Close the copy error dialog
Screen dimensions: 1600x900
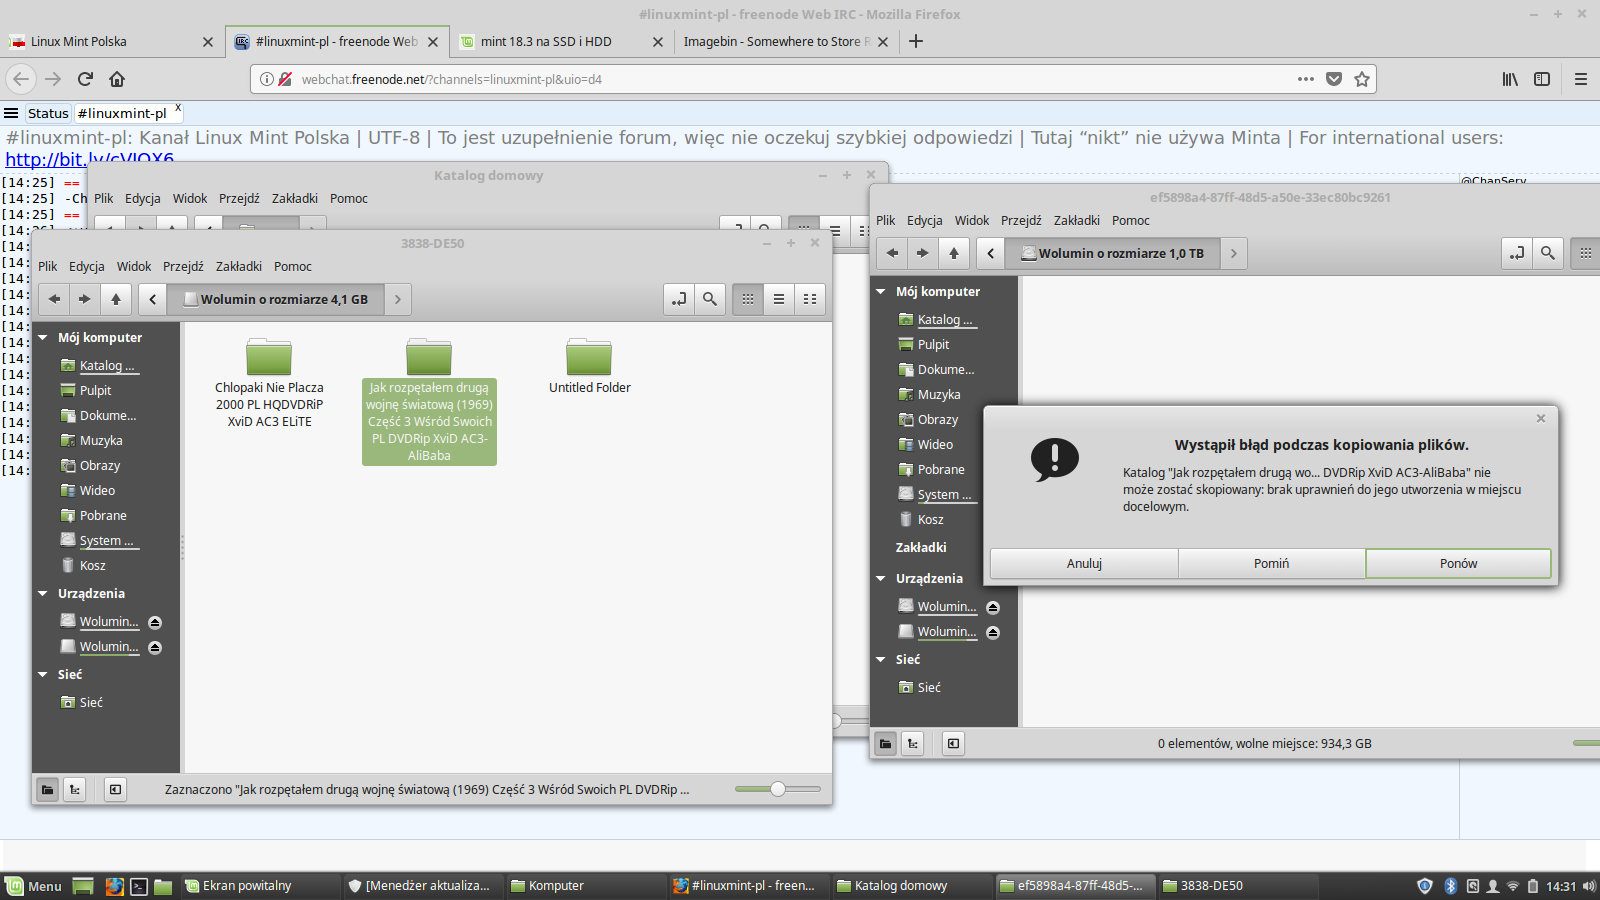tap(1541, 419)
